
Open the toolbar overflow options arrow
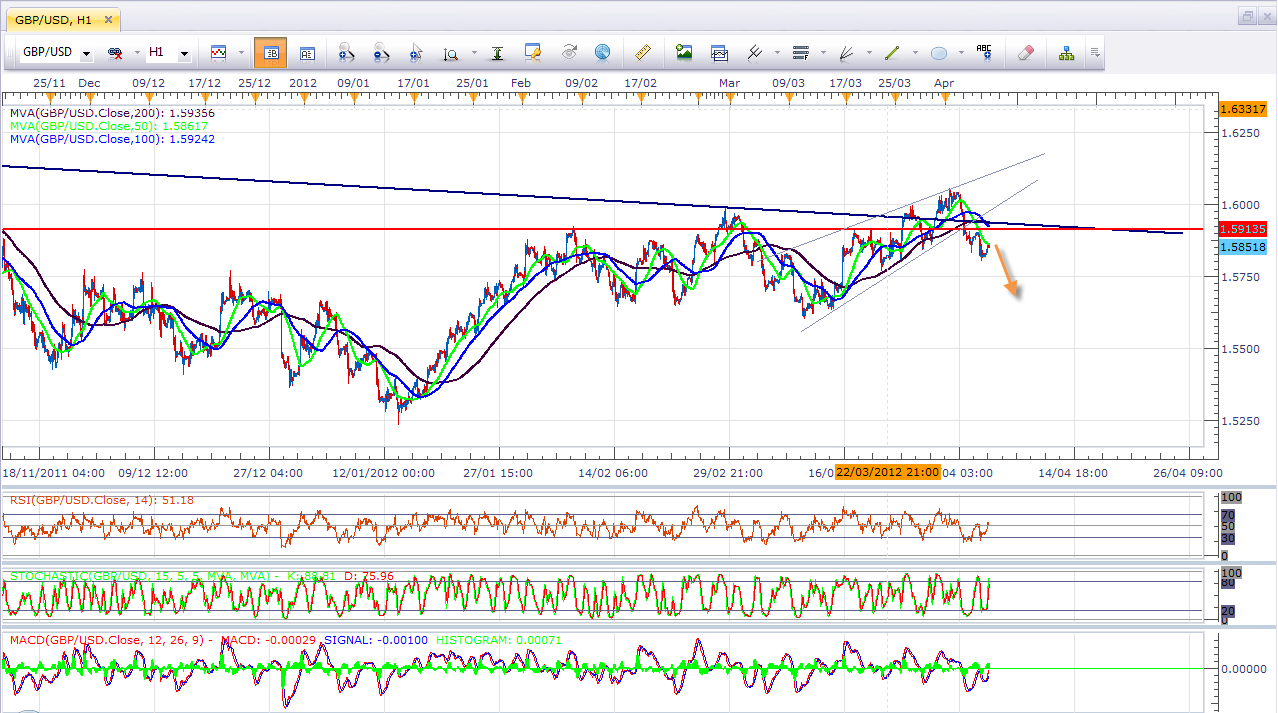[x=1095, y=53]
